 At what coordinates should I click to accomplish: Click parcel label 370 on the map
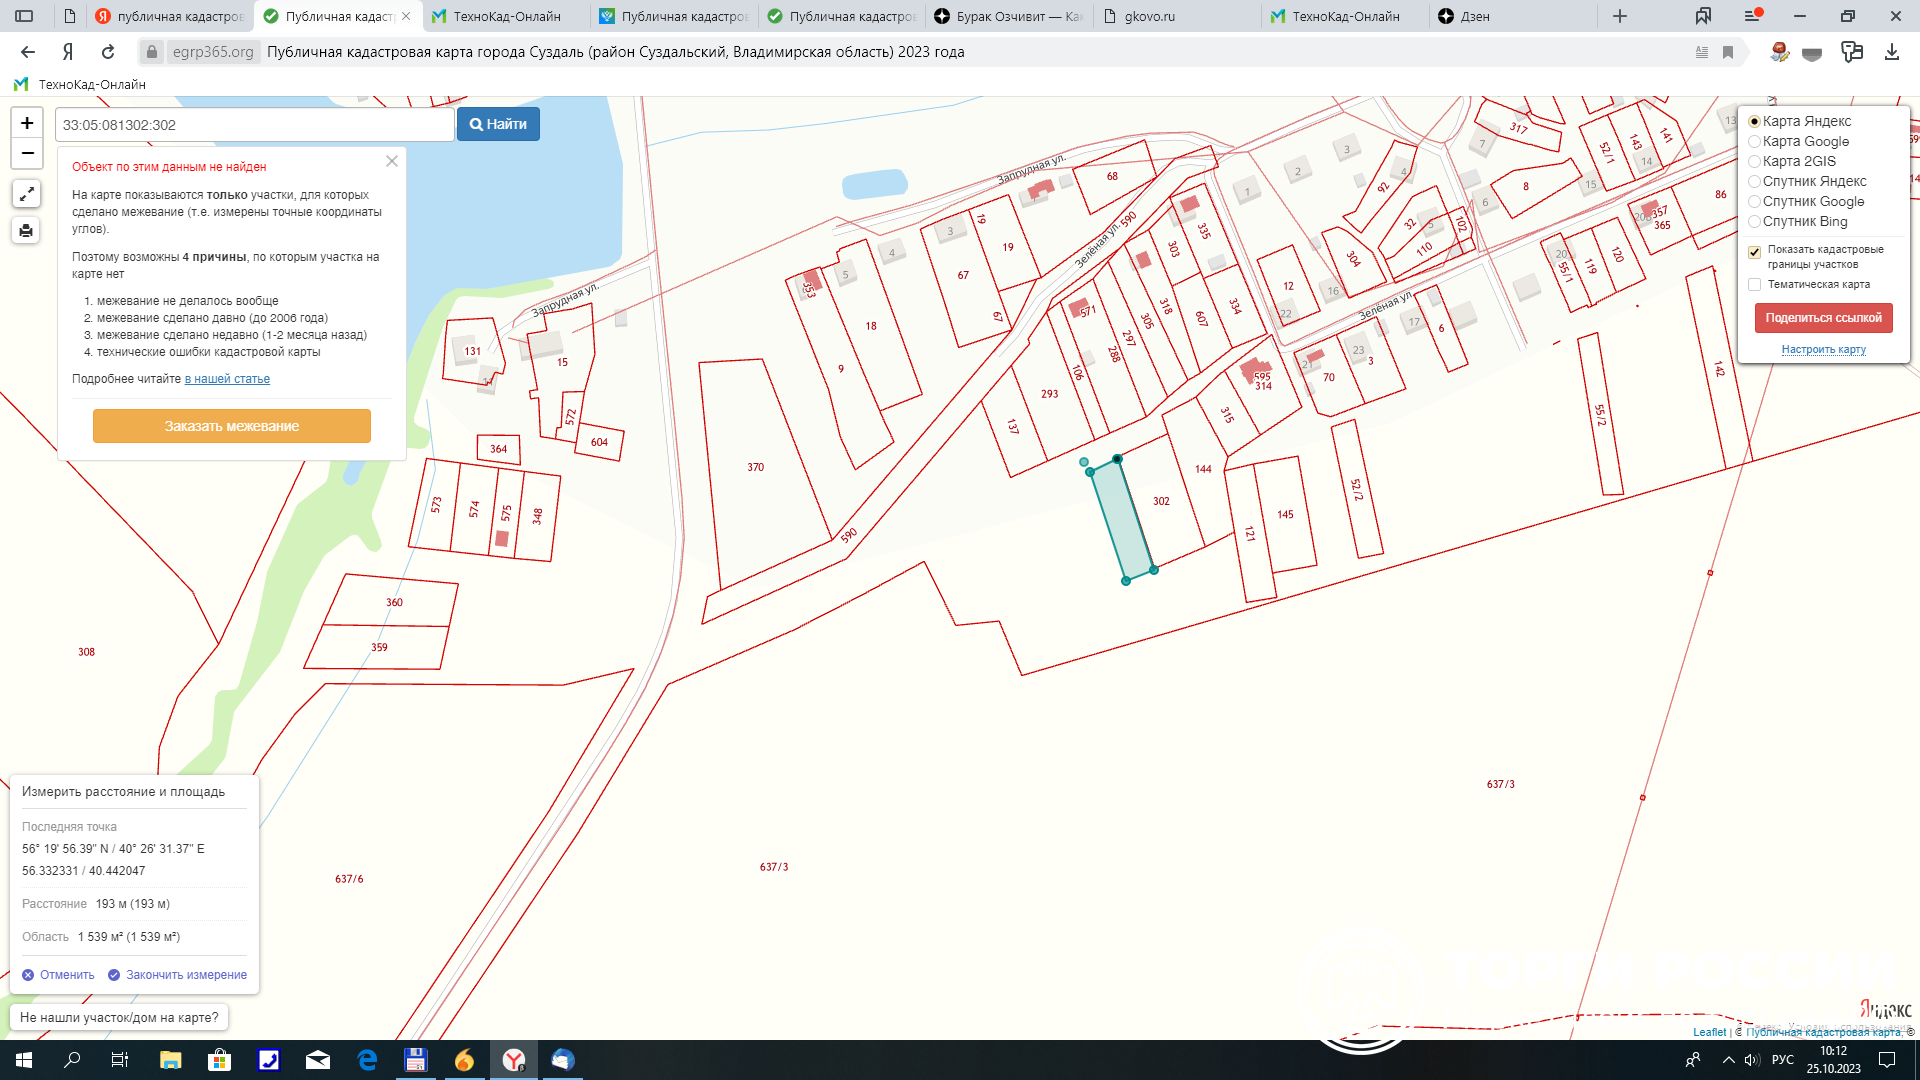tap(756, 467)
